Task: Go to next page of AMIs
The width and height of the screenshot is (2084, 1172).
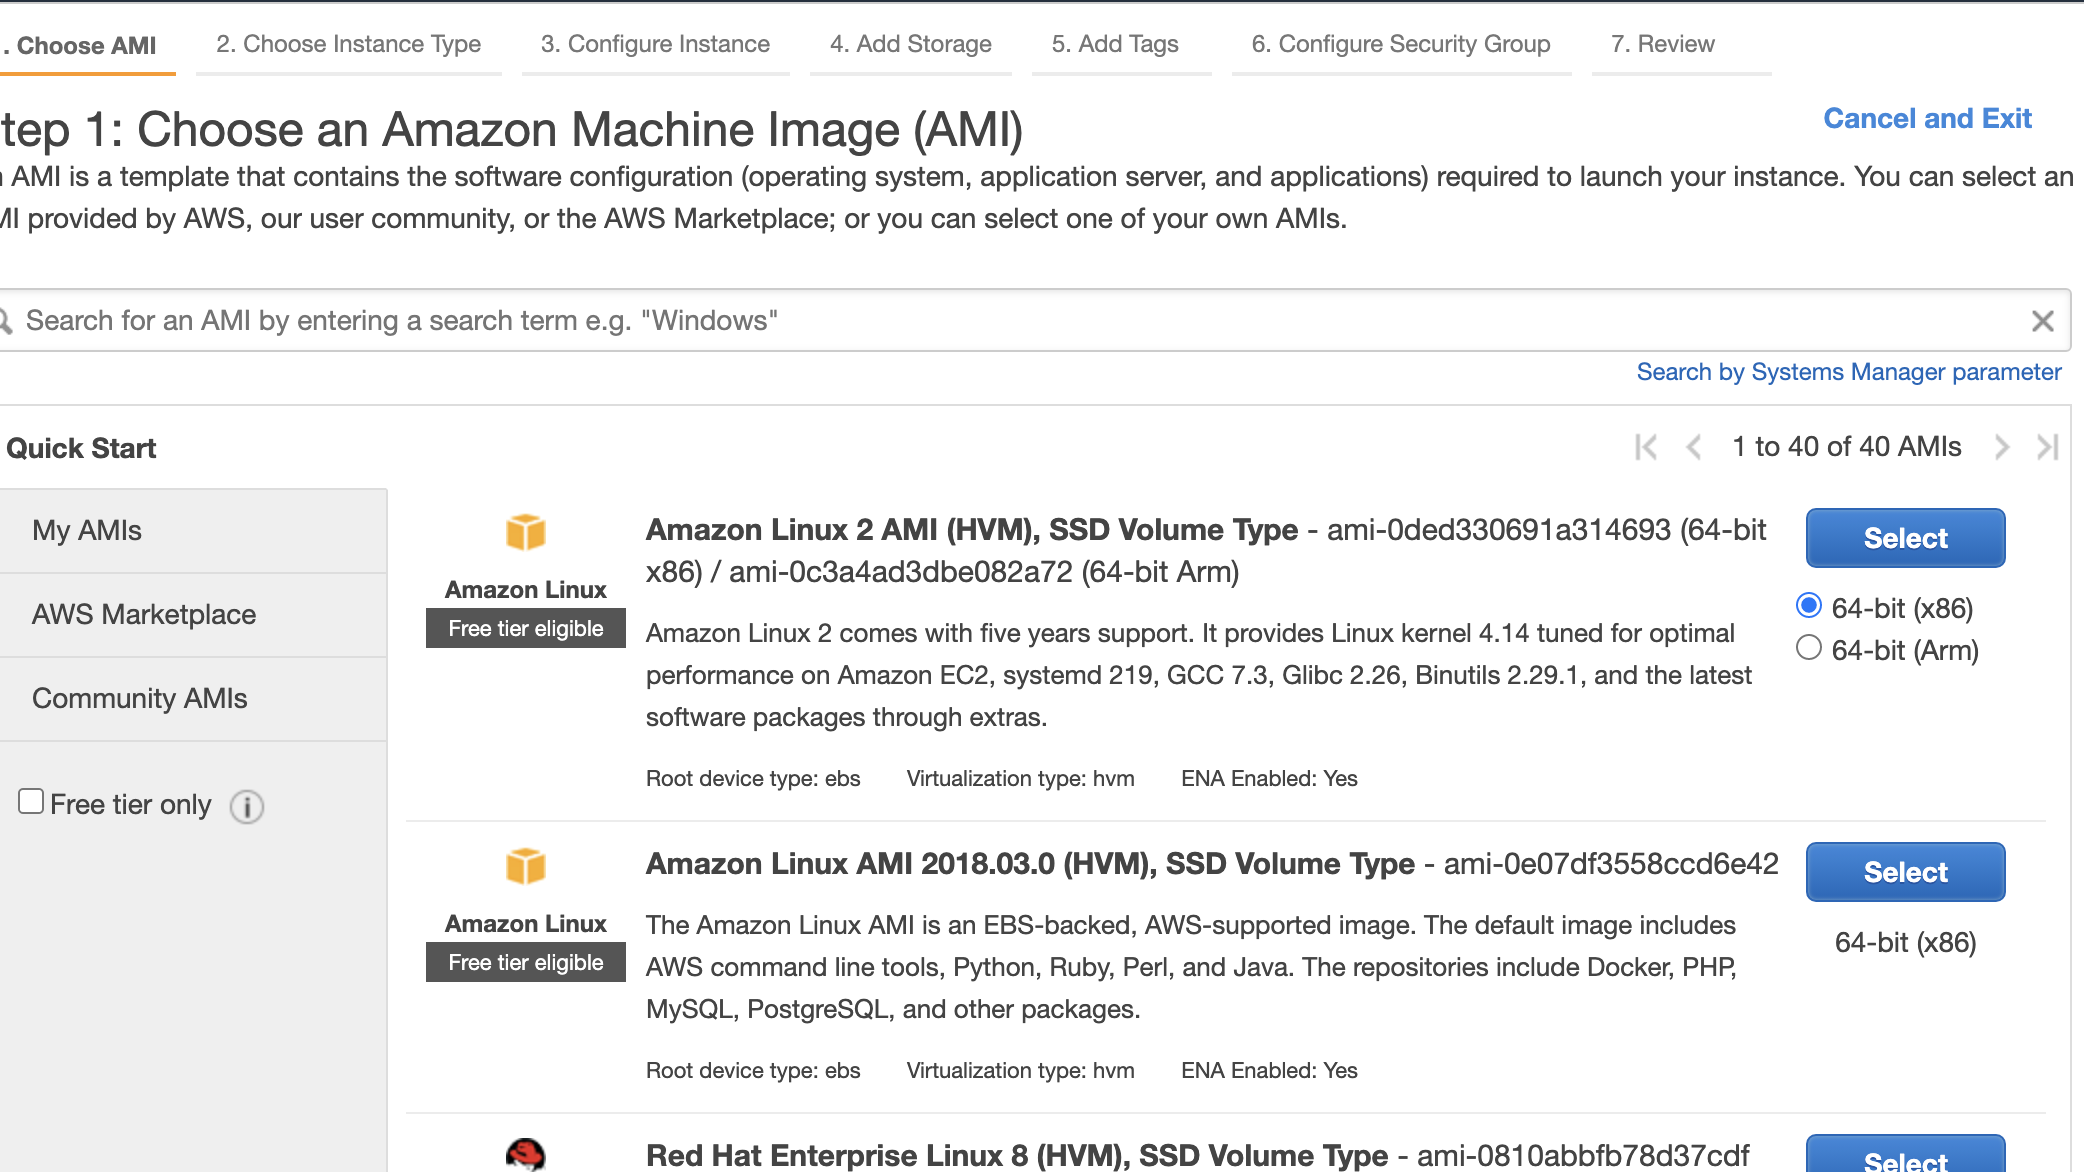Action: 2001,447
